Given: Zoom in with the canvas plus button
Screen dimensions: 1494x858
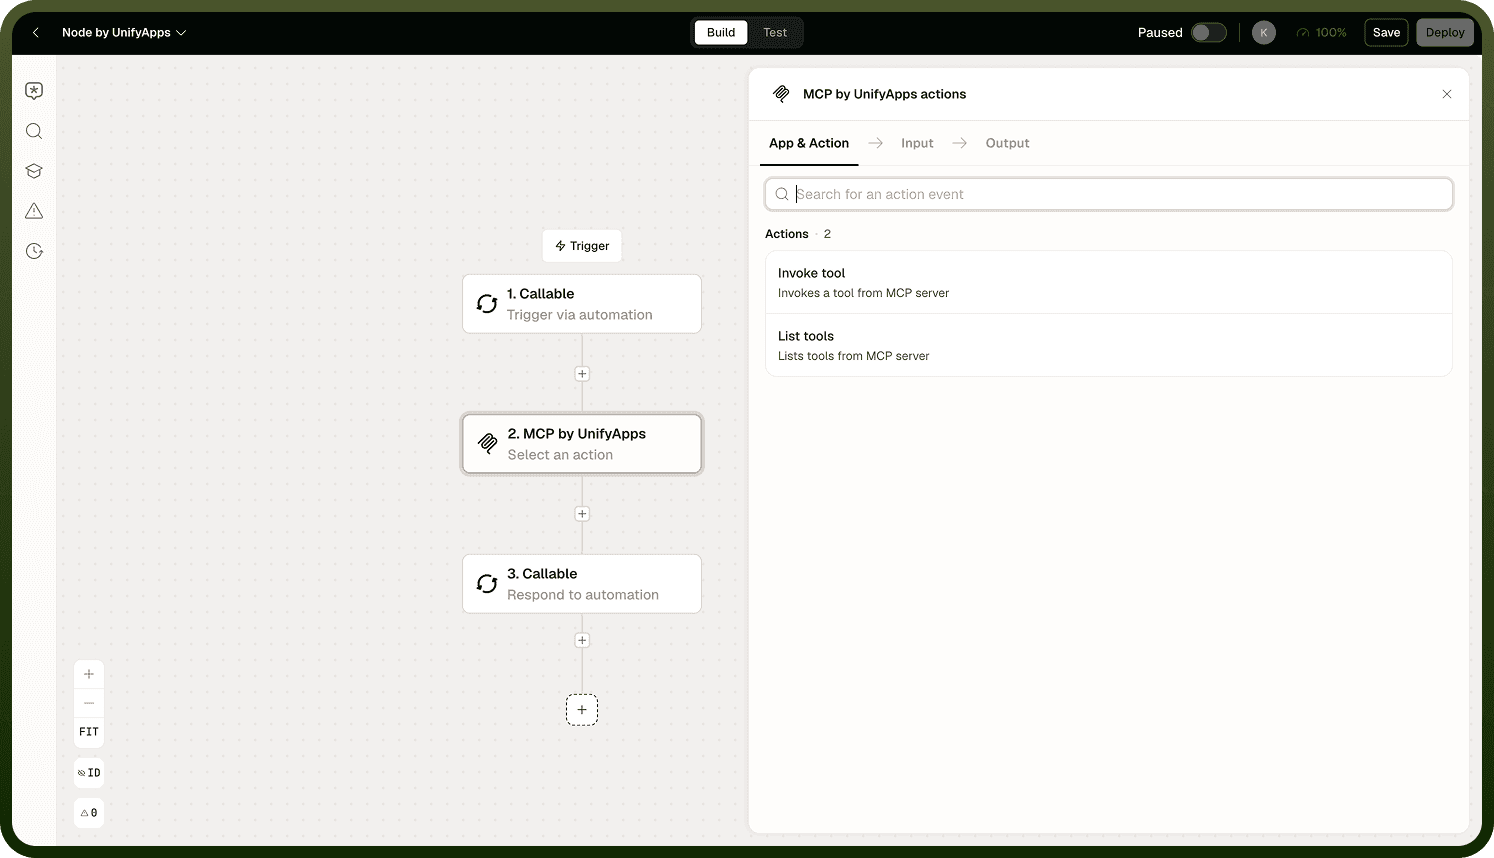Looking at the screenshot, I should pyautogui.click(x=89, y=674).
